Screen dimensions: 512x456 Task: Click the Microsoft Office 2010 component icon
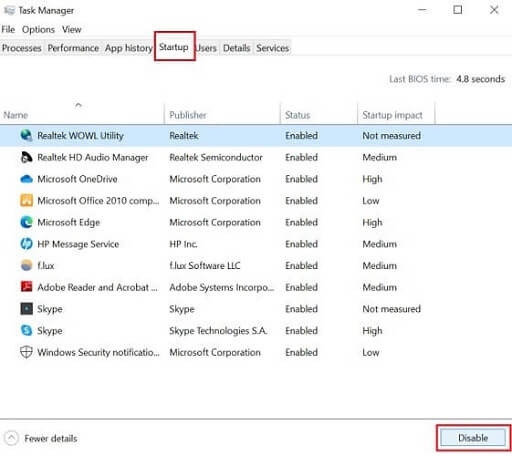[x=26, y=201]
